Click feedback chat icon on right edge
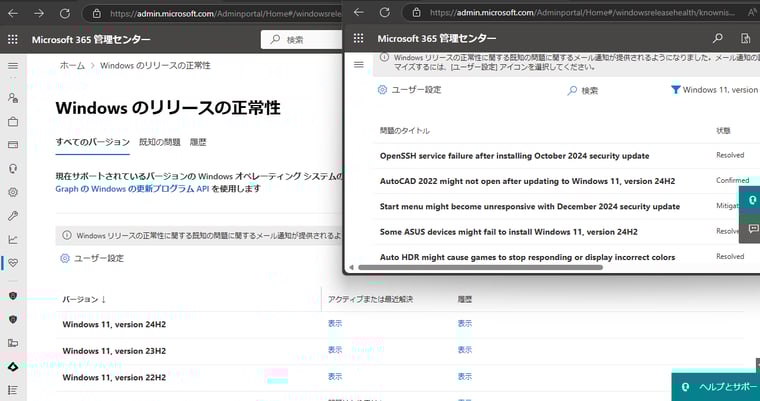Screen dimensions: 760x401 (x=751, y=228)
